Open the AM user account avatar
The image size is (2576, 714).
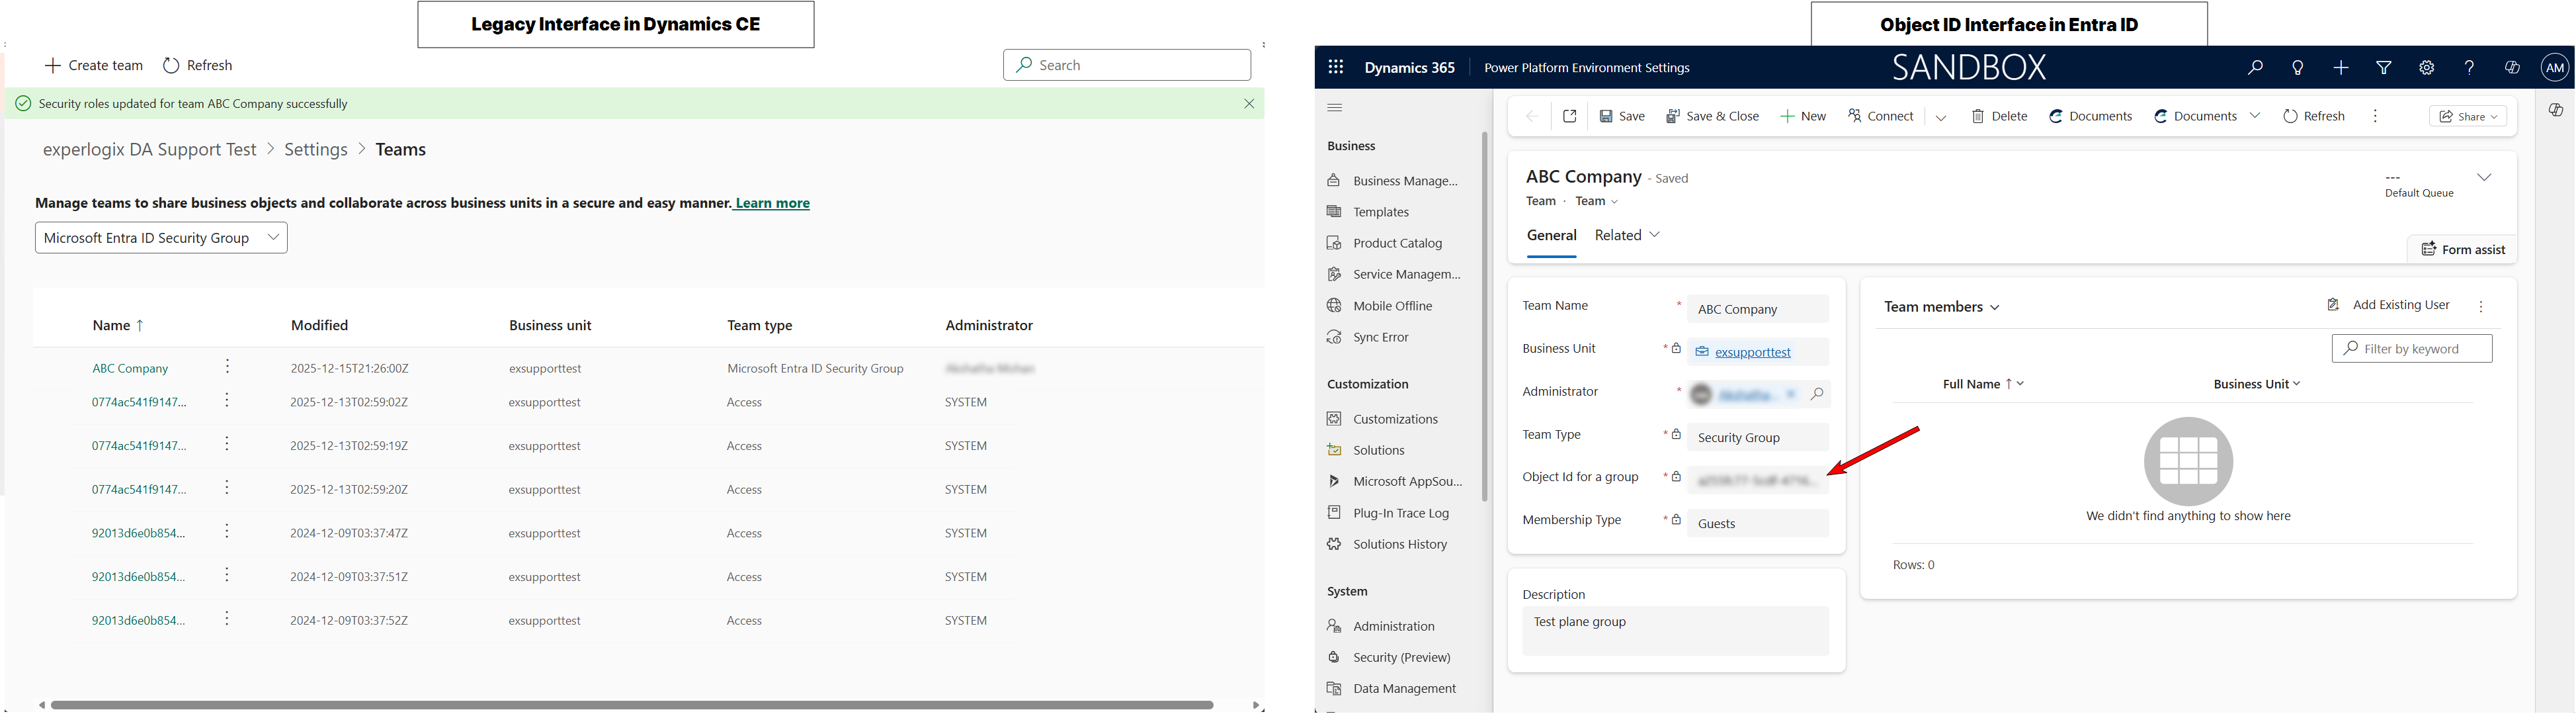tap(2555, 68)
